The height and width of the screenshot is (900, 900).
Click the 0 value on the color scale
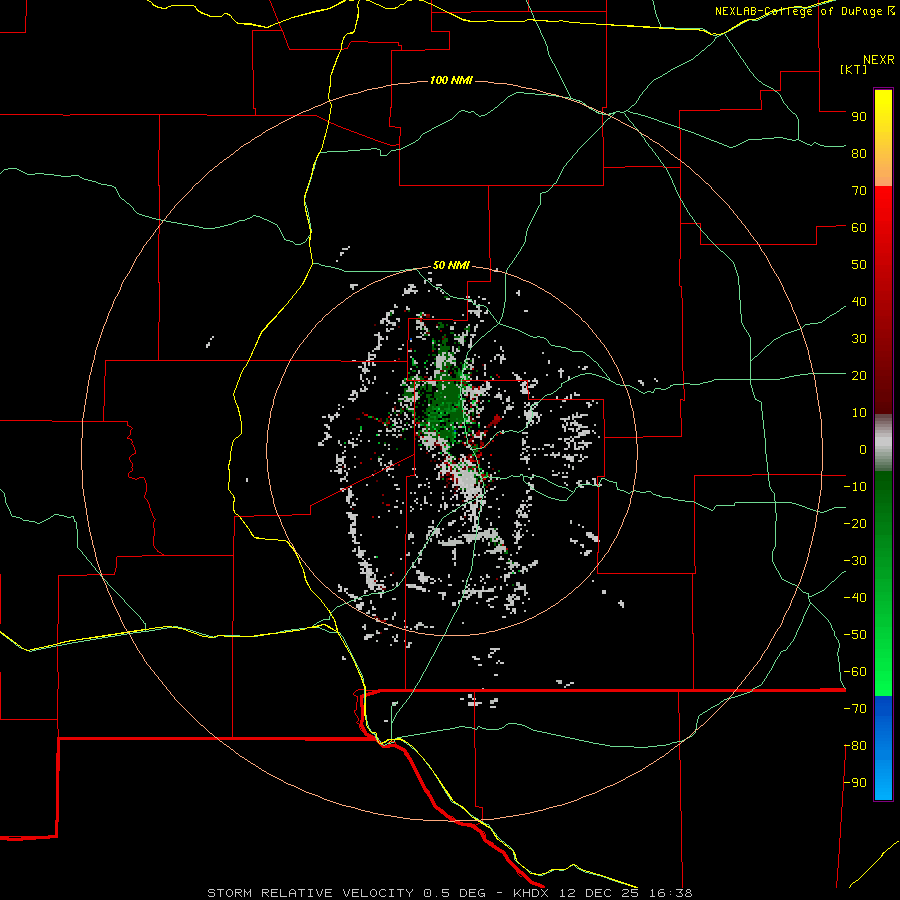[863, 449]
